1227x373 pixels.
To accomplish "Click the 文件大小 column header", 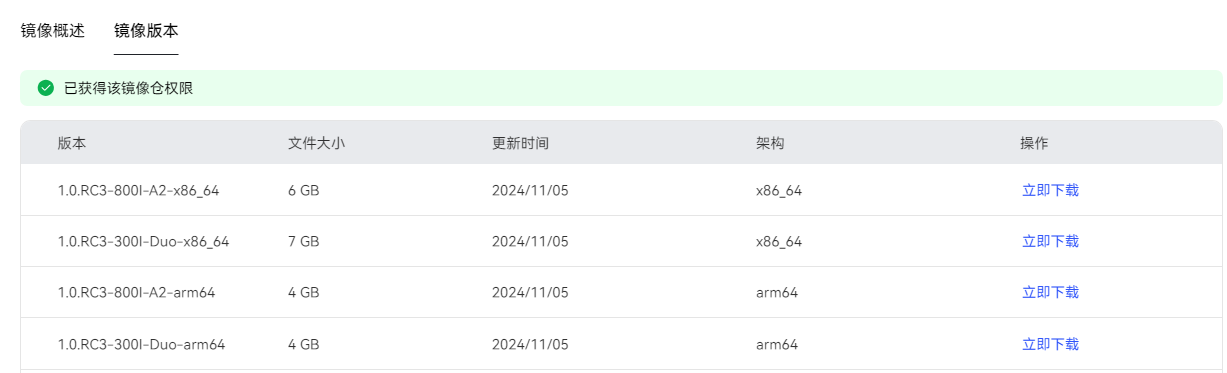I will (316, 143).
